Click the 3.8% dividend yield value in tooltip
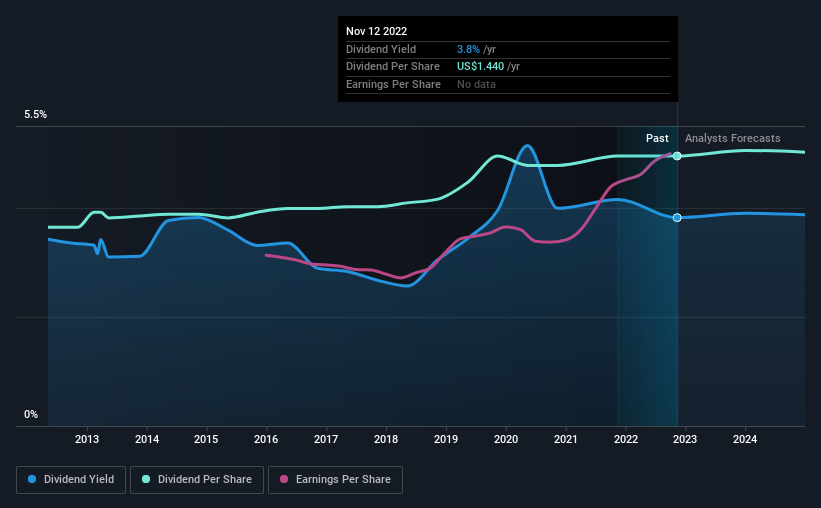The height and width of the screenshot is (508, 821). click(468, 49)
